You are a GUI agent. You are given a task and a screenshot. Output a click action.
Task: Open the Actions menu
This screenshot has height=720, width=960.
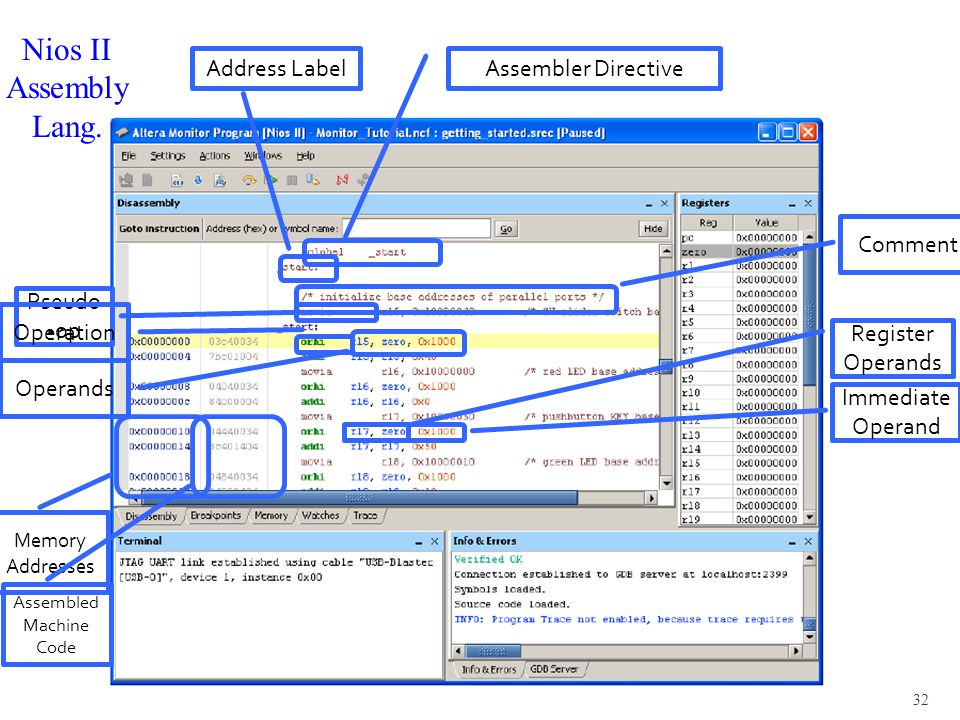214,156
